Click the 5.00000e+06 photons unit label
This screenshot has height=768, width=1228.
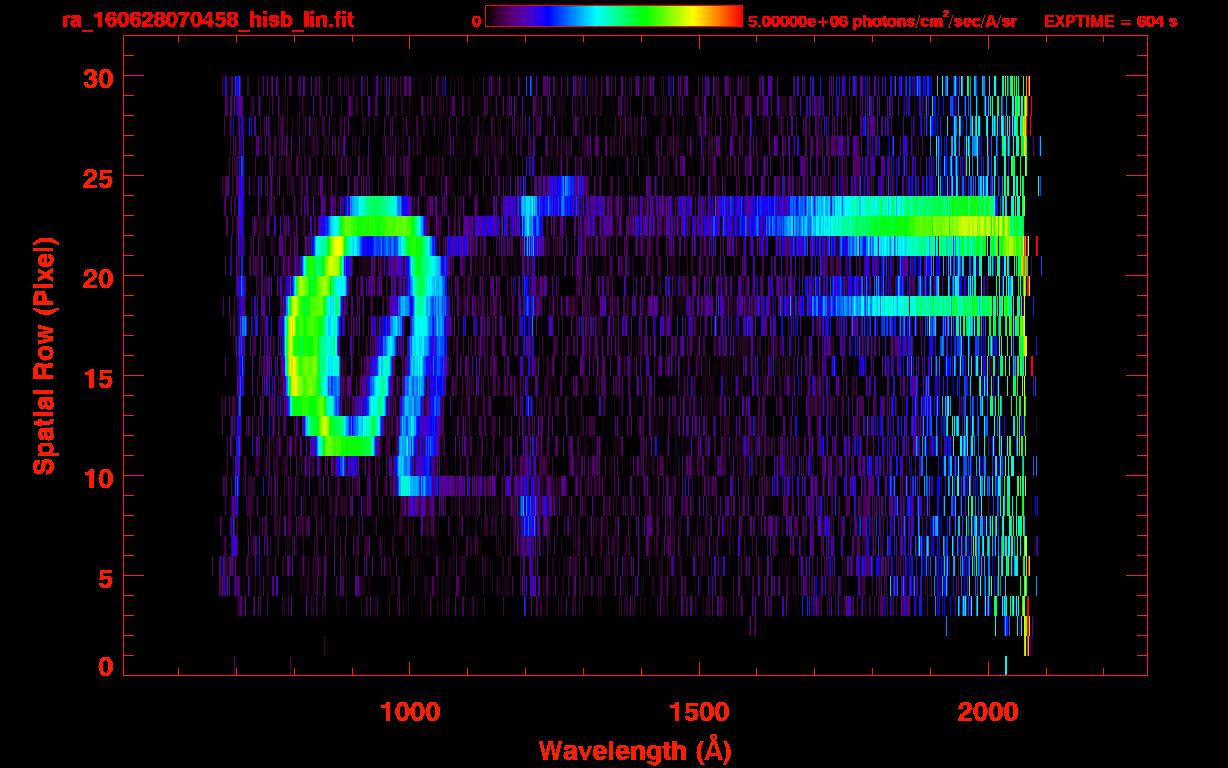pos(881,21)
